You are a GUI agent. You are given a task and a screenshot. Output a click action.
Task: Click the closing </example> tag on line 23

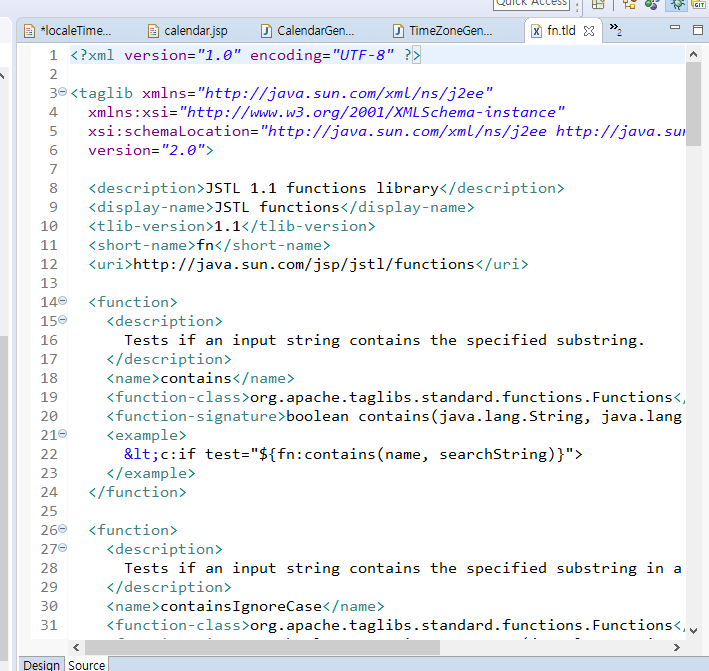point(151,473)
